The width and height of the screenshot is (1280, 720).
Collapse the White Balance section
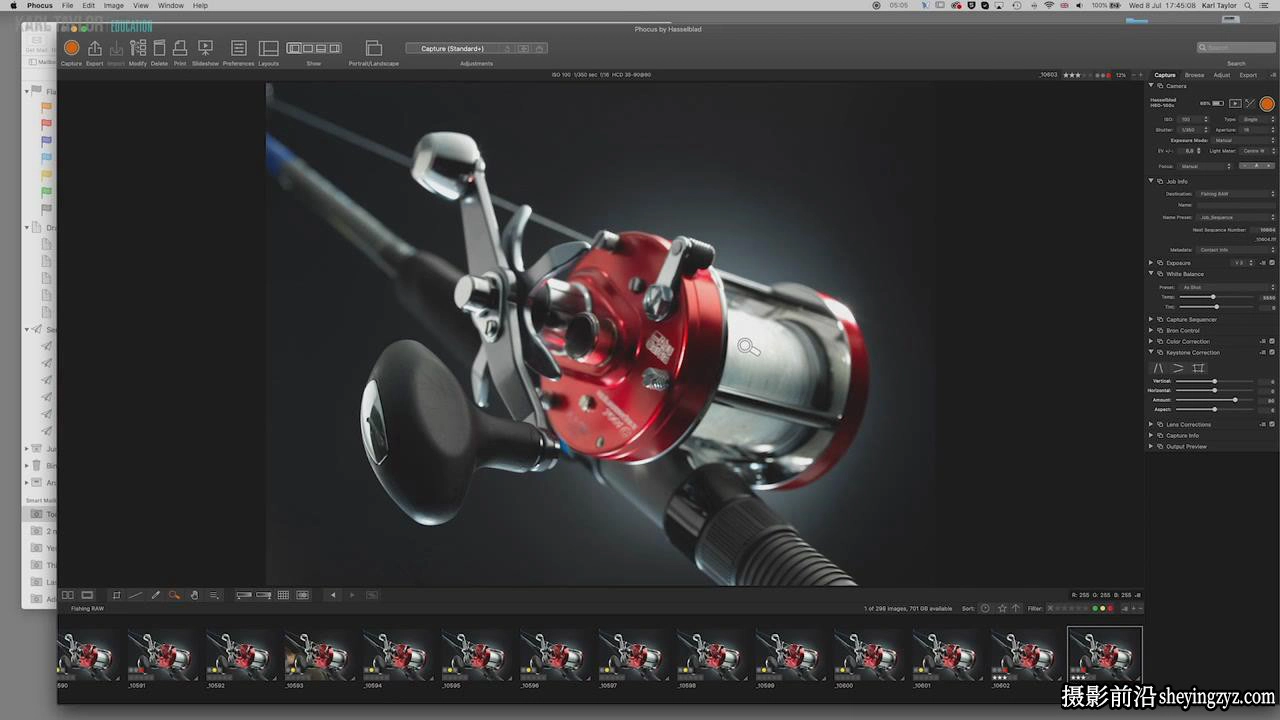1151,274
